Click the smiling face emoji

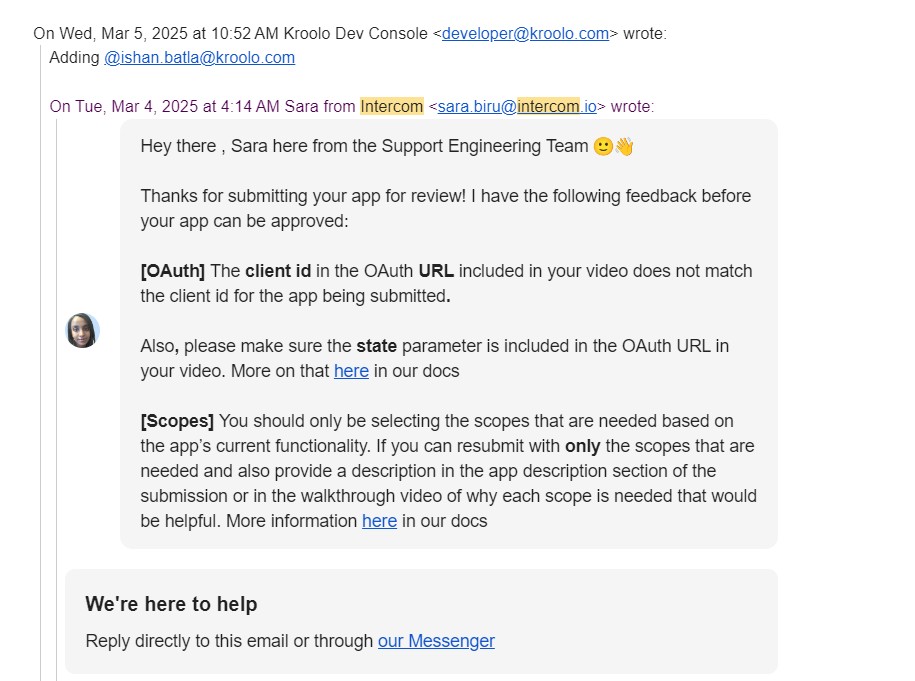603,146
